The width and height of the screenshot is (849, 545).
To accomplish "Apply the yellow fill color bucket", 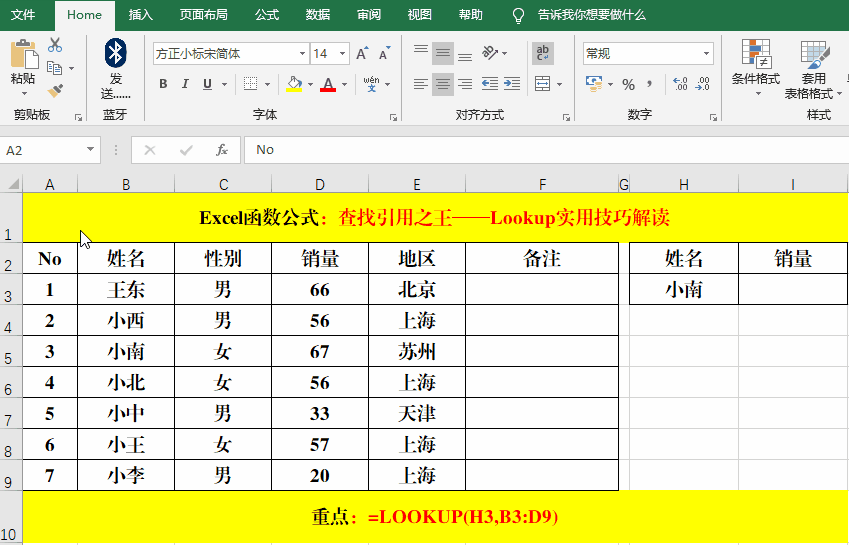I will tap(293, 84).
